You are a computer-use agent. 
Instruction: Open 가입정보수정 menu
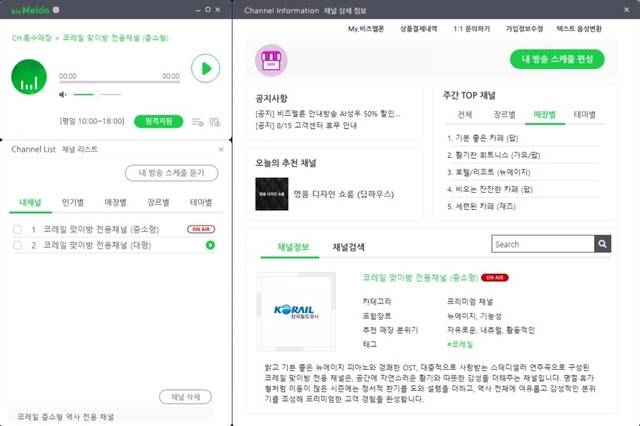524,29
